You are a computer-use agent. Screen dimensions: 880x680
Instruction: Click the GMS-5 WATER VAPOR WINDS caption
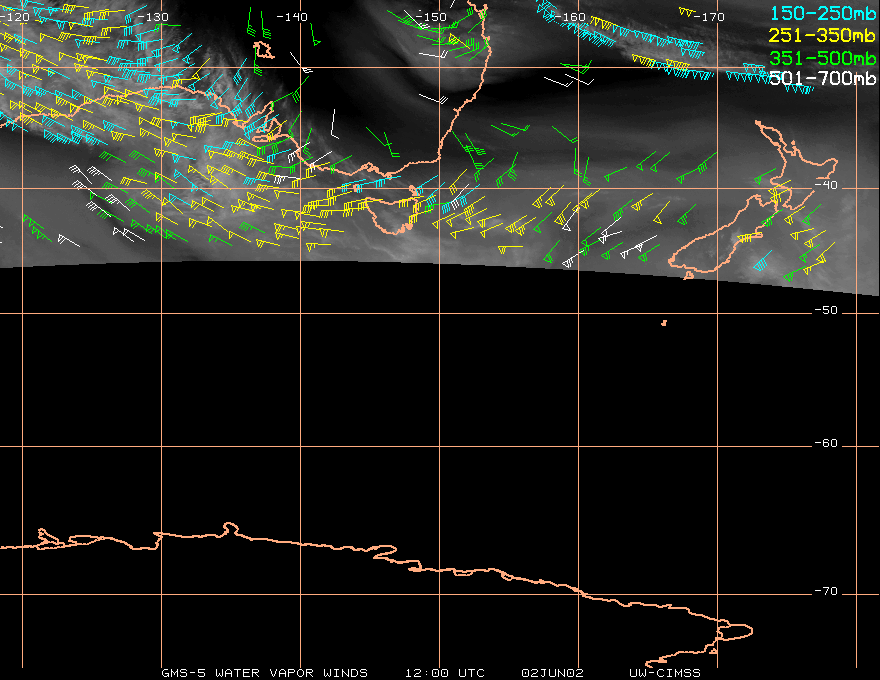(x=264, y=673)
